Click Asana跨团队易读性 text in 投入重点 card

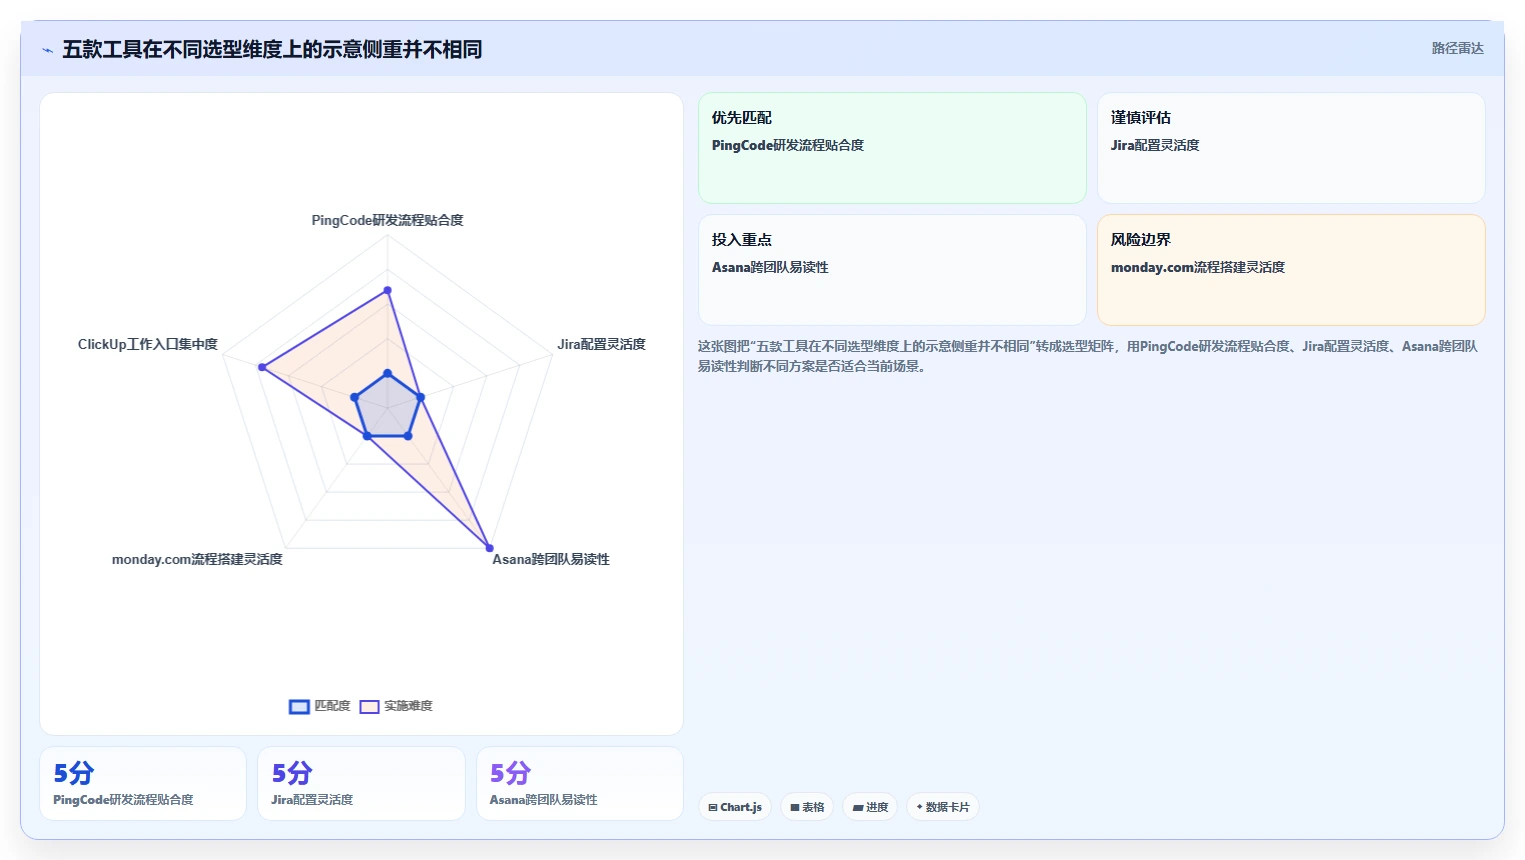770,267
